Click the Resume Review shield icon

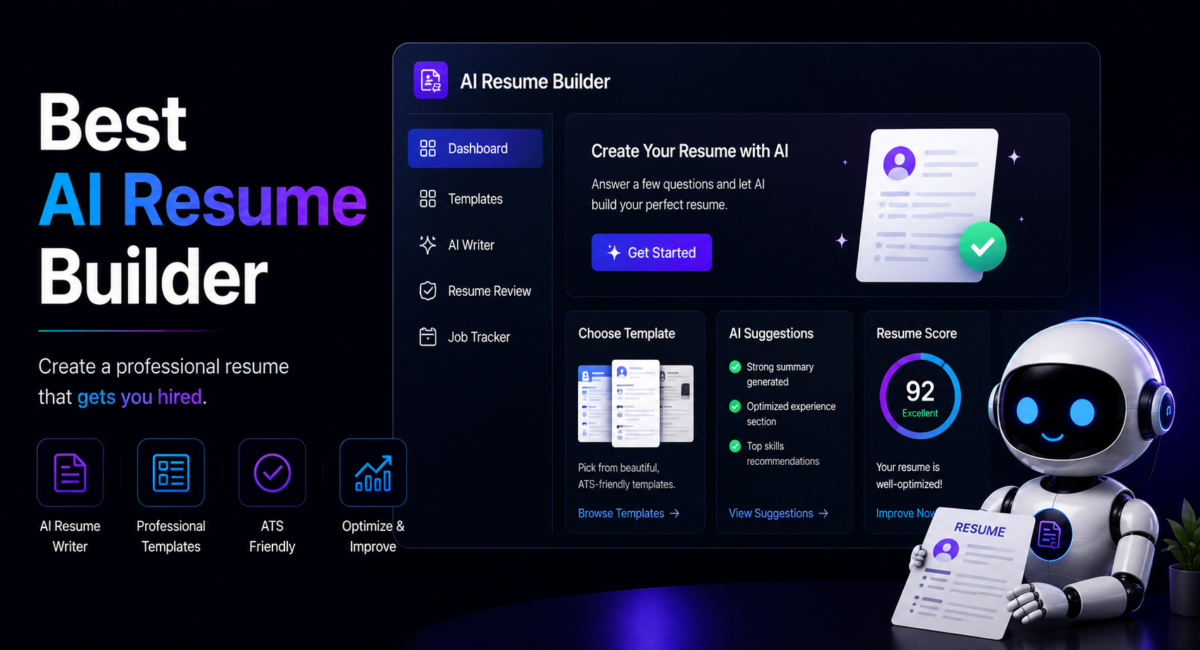(x=428, y=291)
